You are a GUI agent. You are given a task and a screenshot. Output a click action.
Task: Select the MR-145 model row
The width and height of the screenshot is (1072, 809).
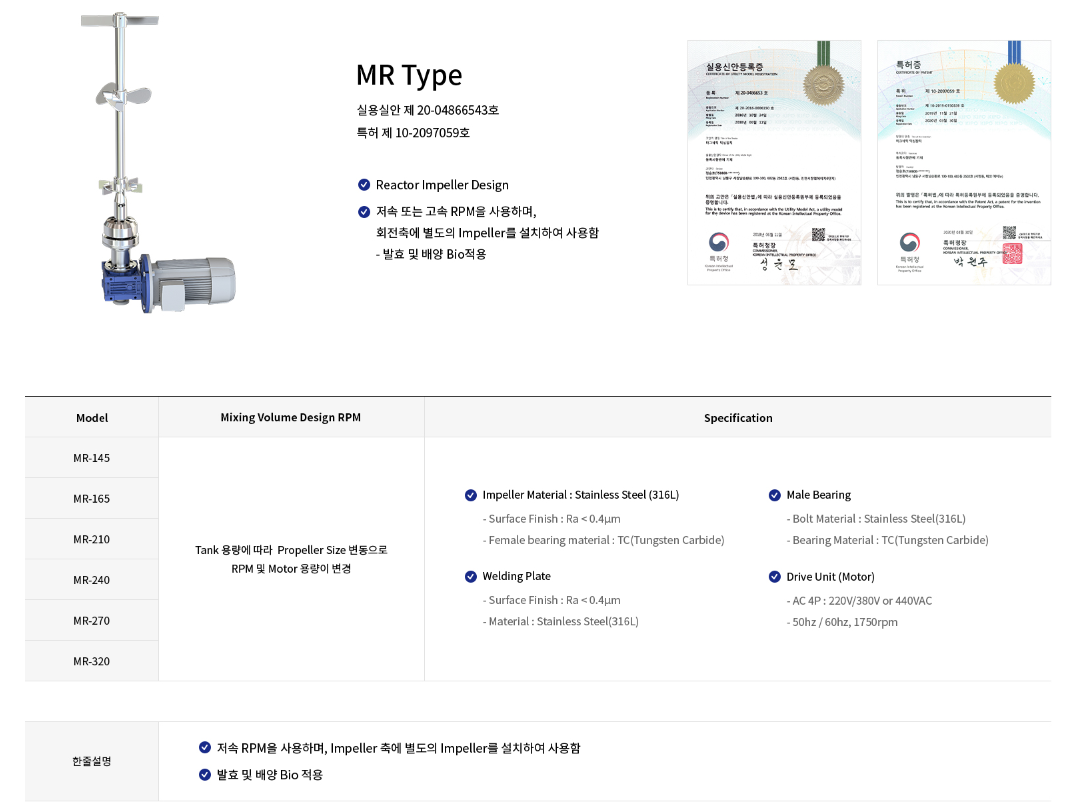pyautogui.click(x=92, y=458)
